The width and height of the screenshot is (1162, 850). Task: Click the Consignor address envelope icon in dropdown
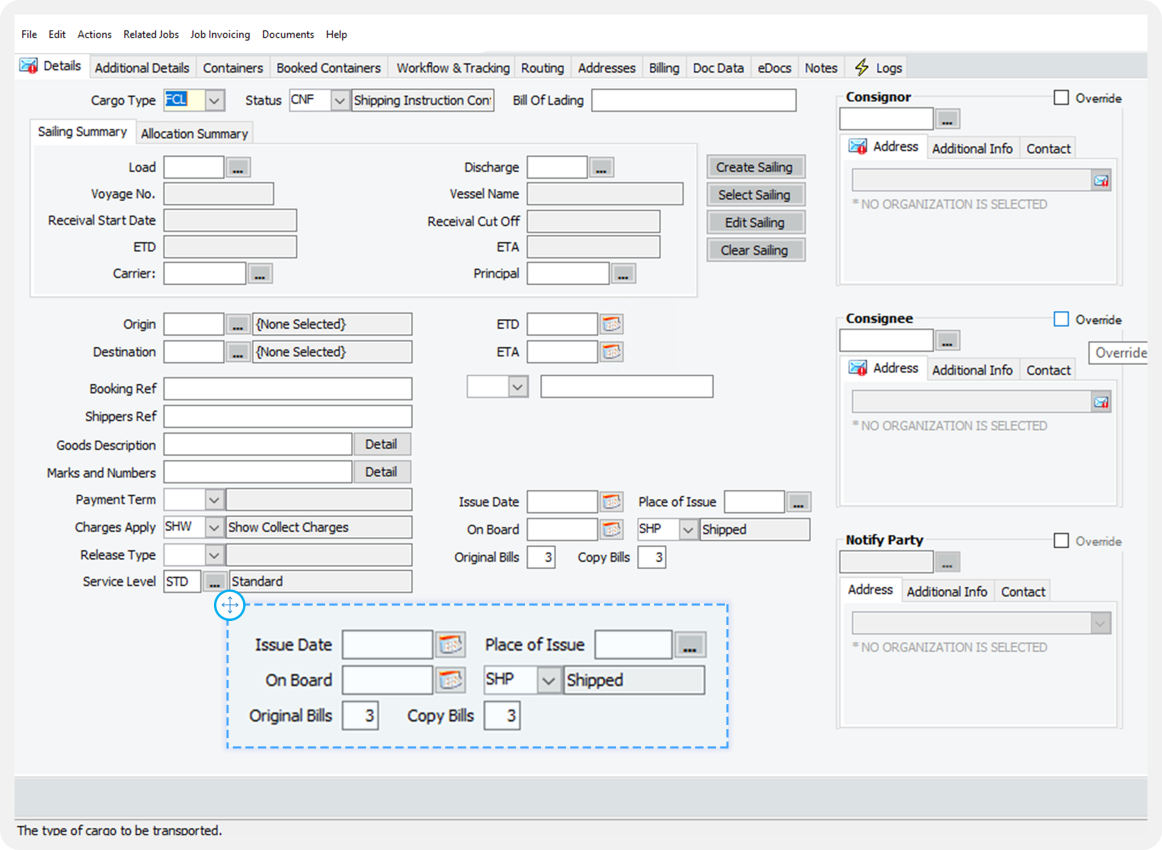pyautogui.click(x=1100, y=181)
